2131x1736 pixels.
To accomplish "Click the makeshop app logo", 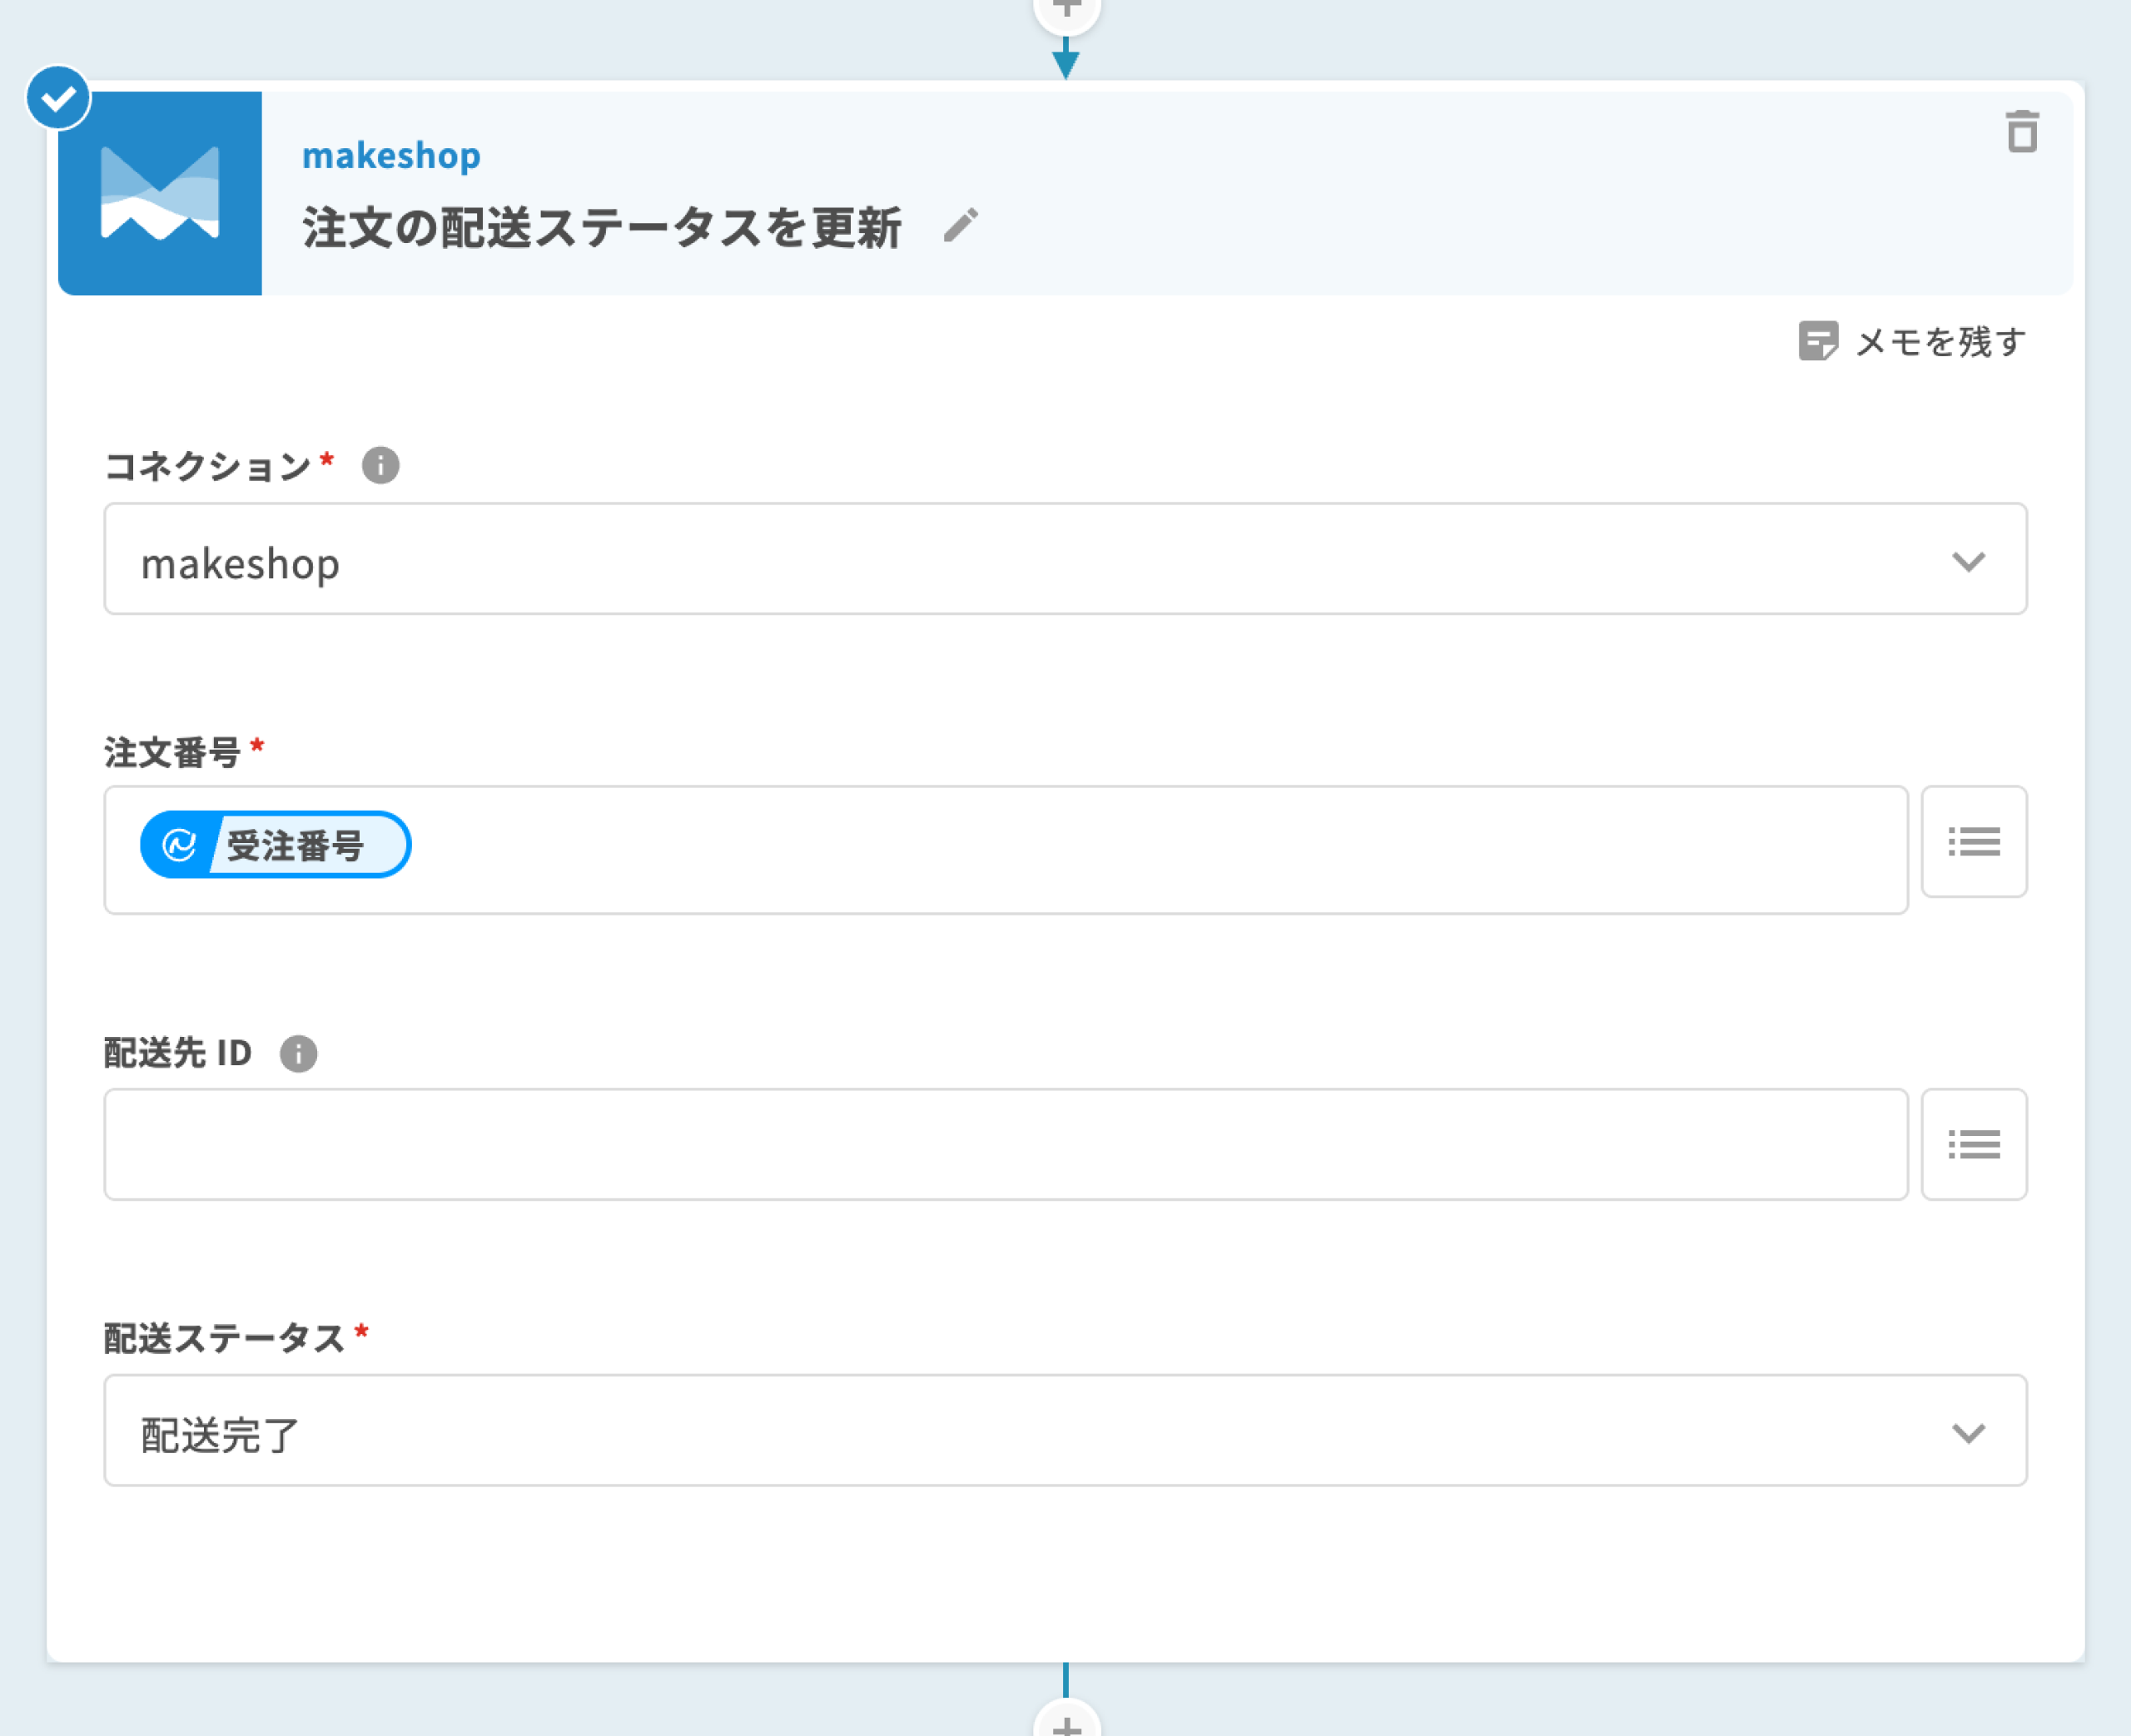I will (160, 193).
